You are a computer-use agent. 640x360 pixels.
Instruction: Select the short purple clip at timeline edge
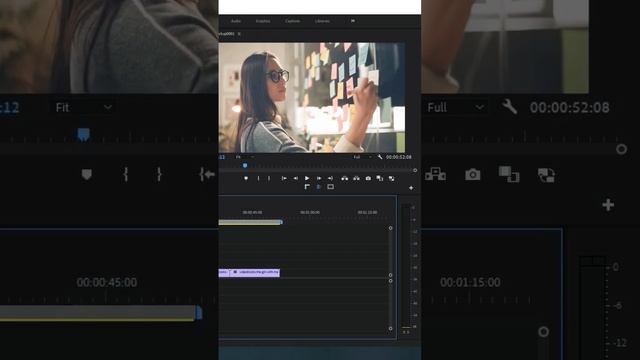pyautogui.click(x=224, y=272)
